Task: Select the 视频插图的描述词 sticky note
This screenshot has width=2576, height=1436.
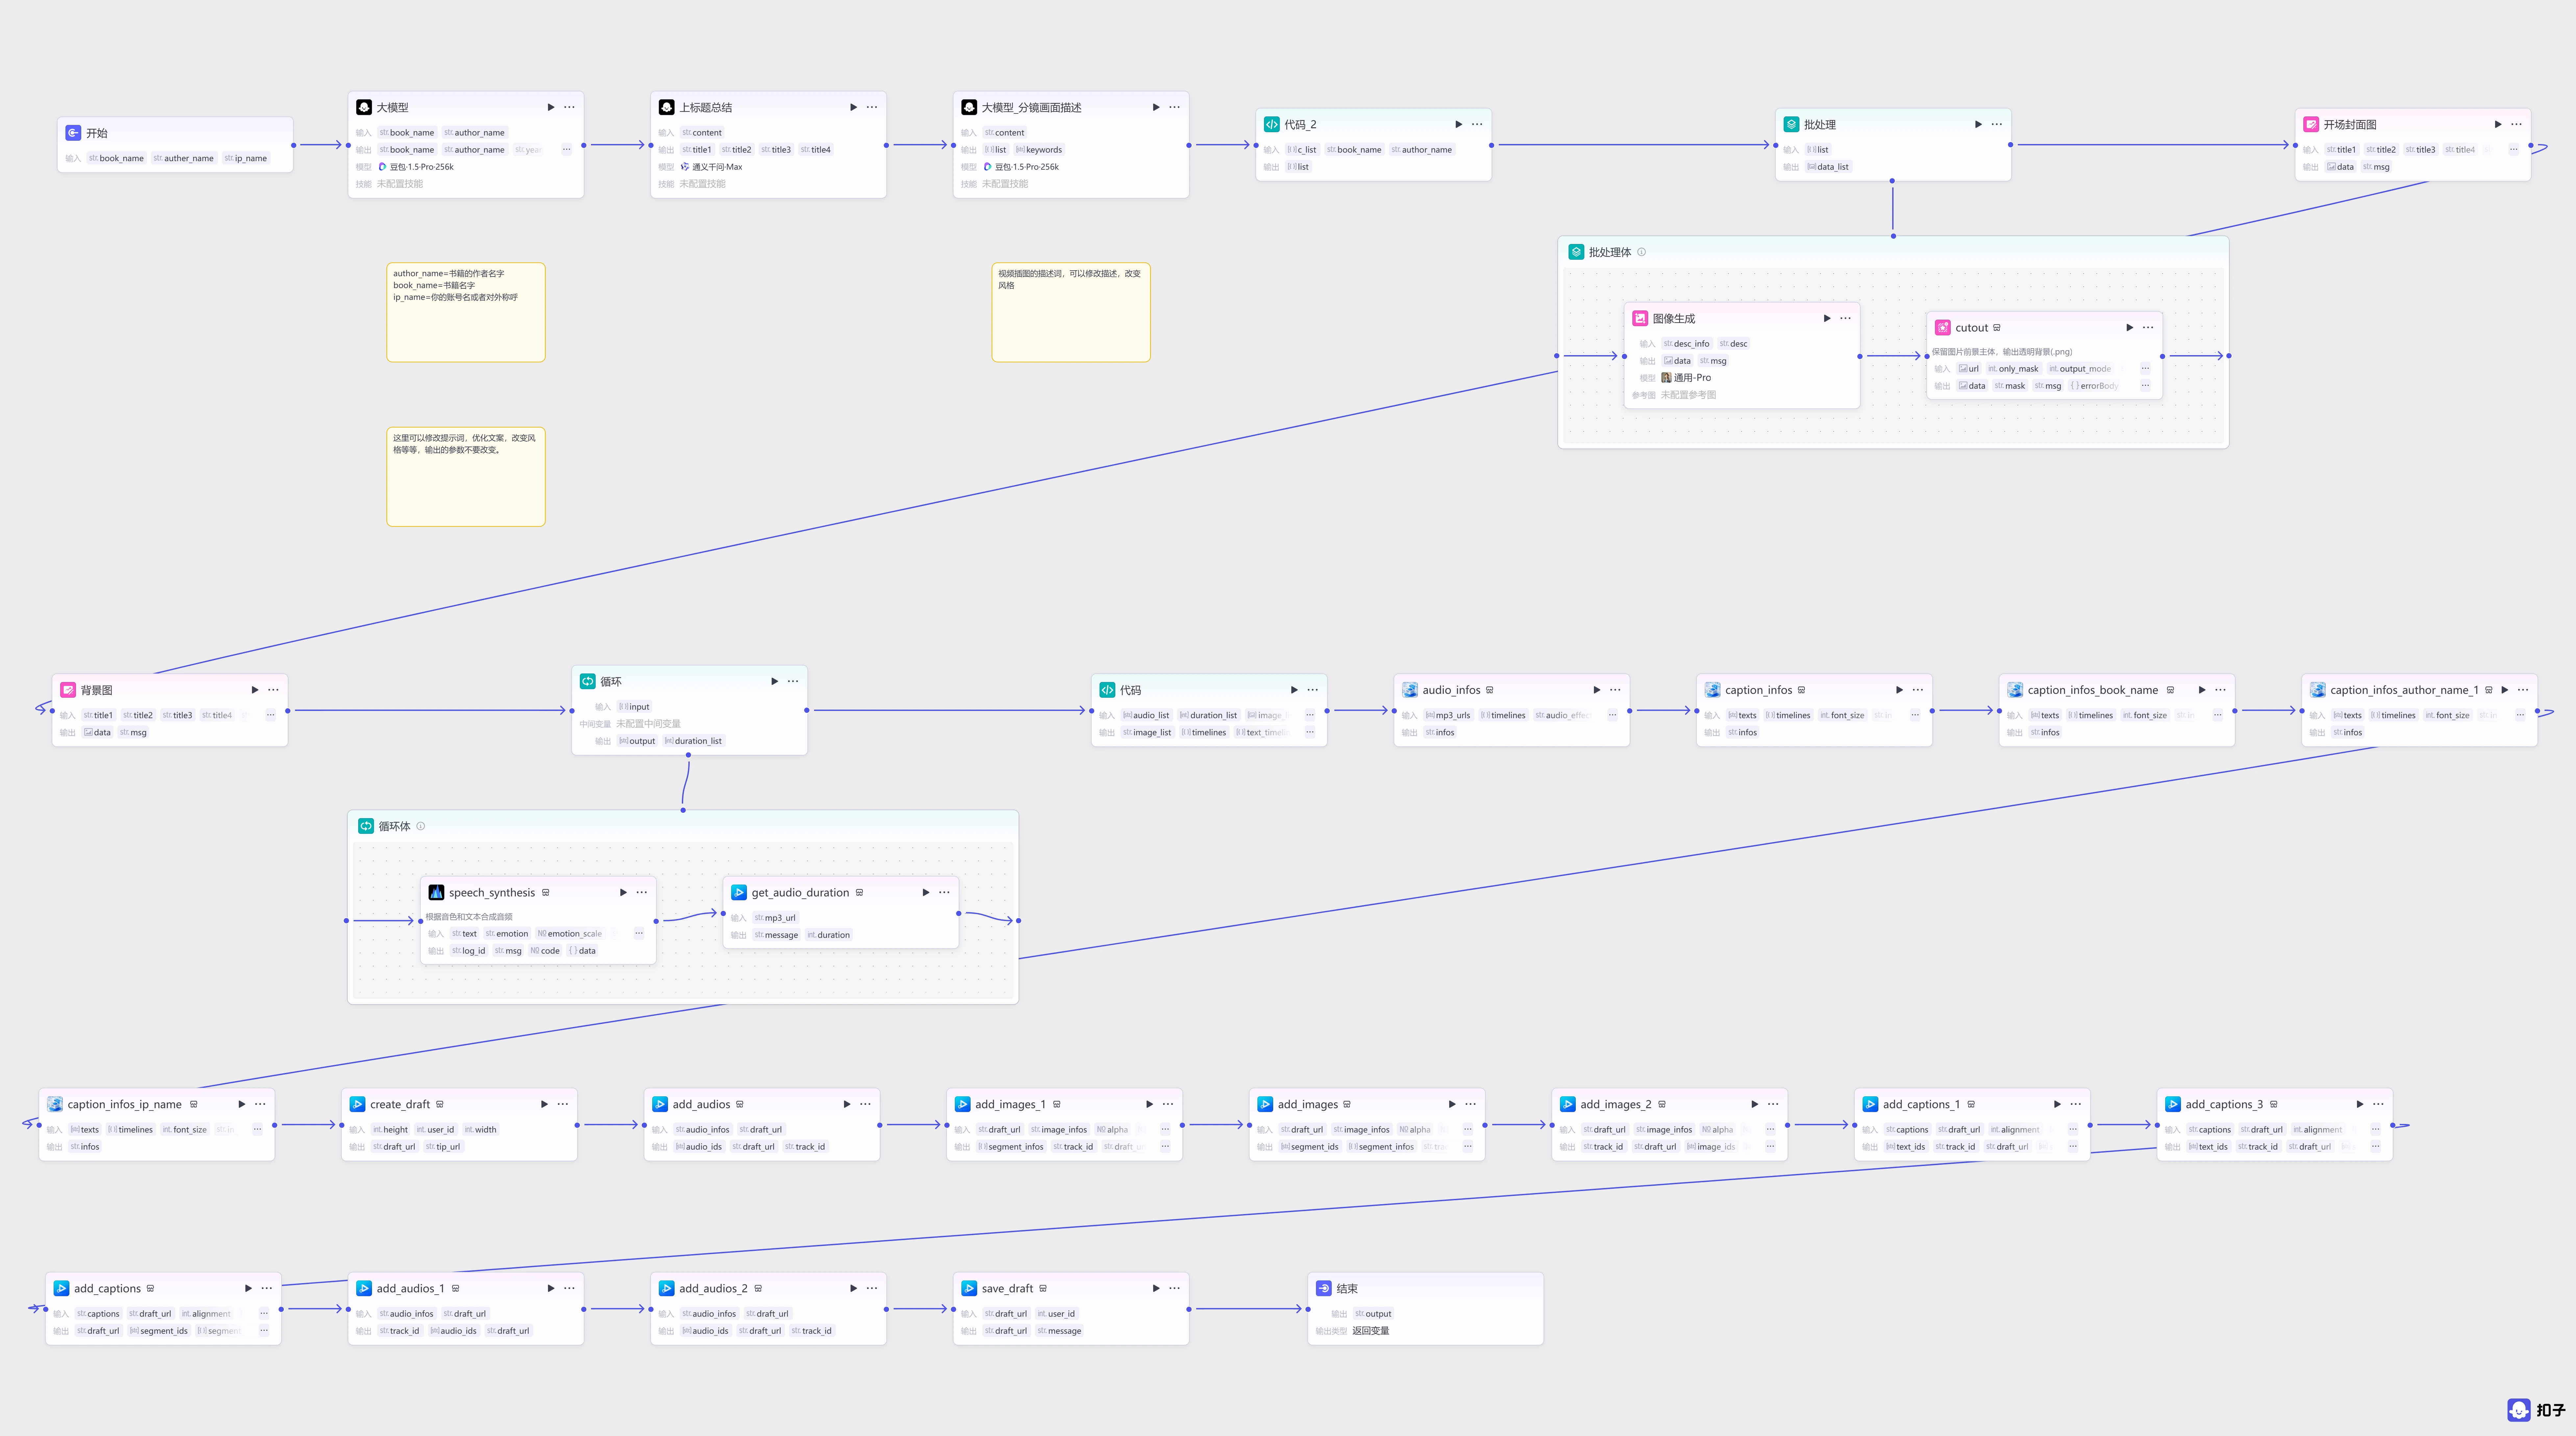Action: click(1071, 312)
